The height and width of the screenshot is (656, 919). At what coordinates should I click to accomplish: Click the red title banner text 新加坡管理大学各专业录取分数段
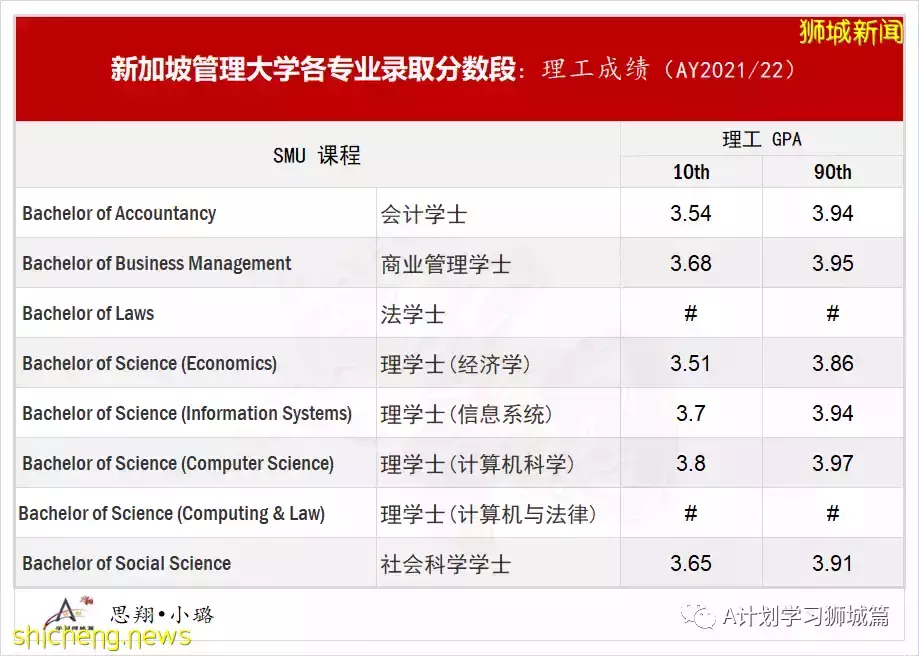(x=314, y=69)
